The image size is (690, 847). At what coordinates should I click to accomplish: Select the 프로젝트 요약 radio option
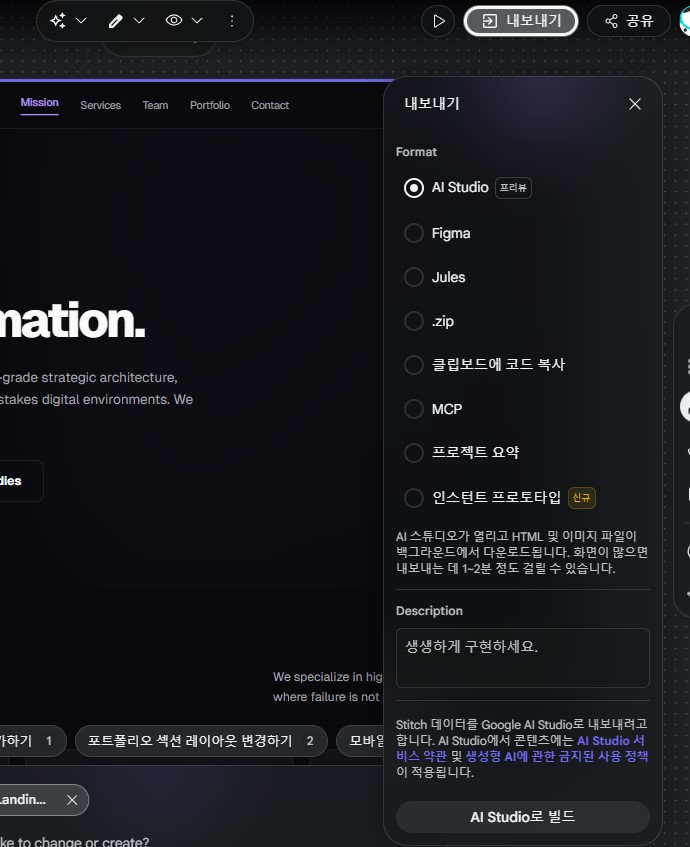click(x=414, y=453)
